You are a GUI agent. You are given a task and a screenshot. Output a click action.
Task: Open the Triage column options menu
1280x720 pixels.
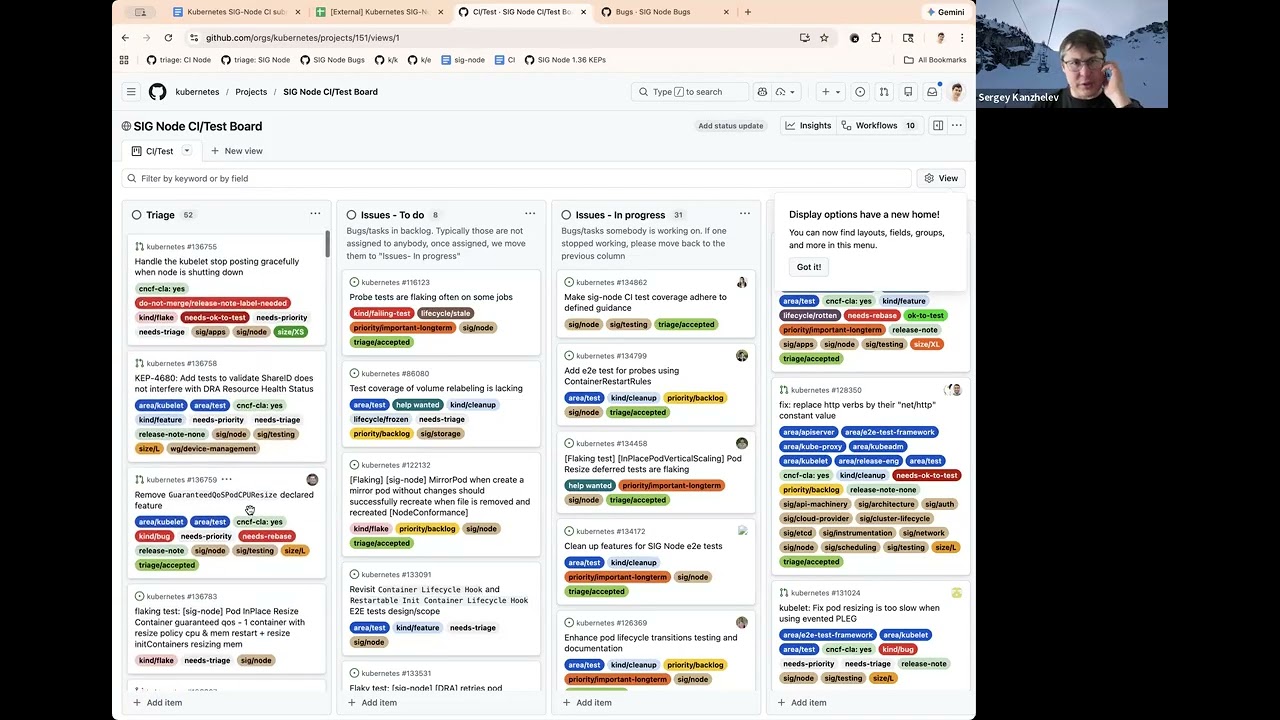click(x=315, y=214)
